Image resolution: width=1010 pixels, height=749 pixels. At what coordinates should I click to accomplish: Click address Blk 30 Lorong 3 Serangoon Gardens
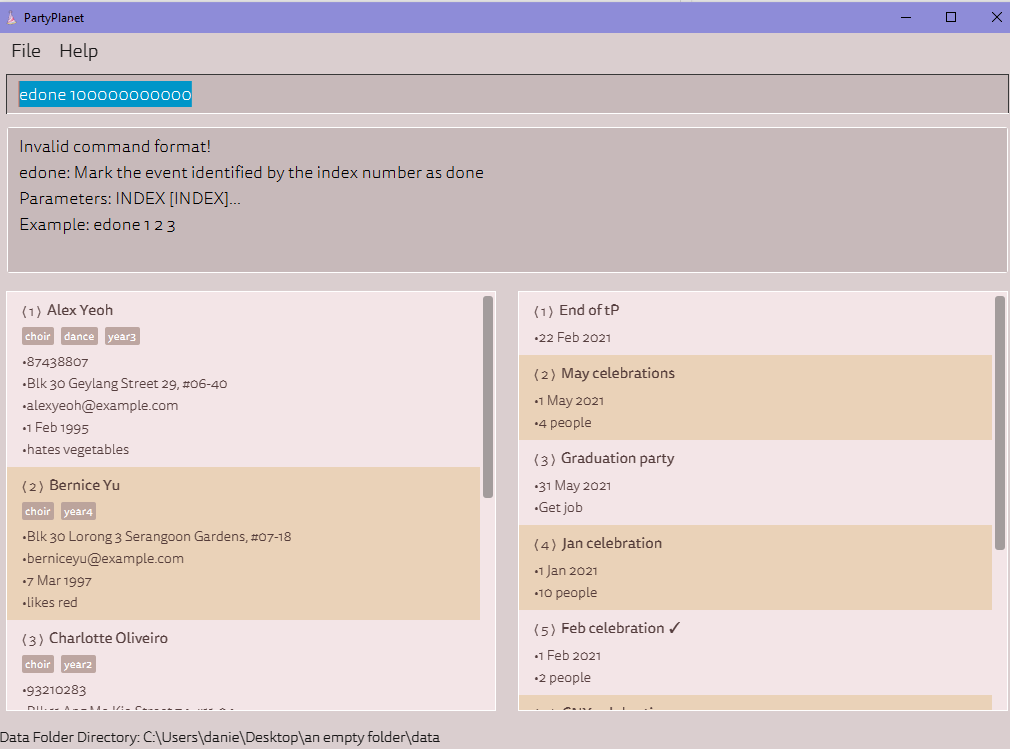[159, 536]
